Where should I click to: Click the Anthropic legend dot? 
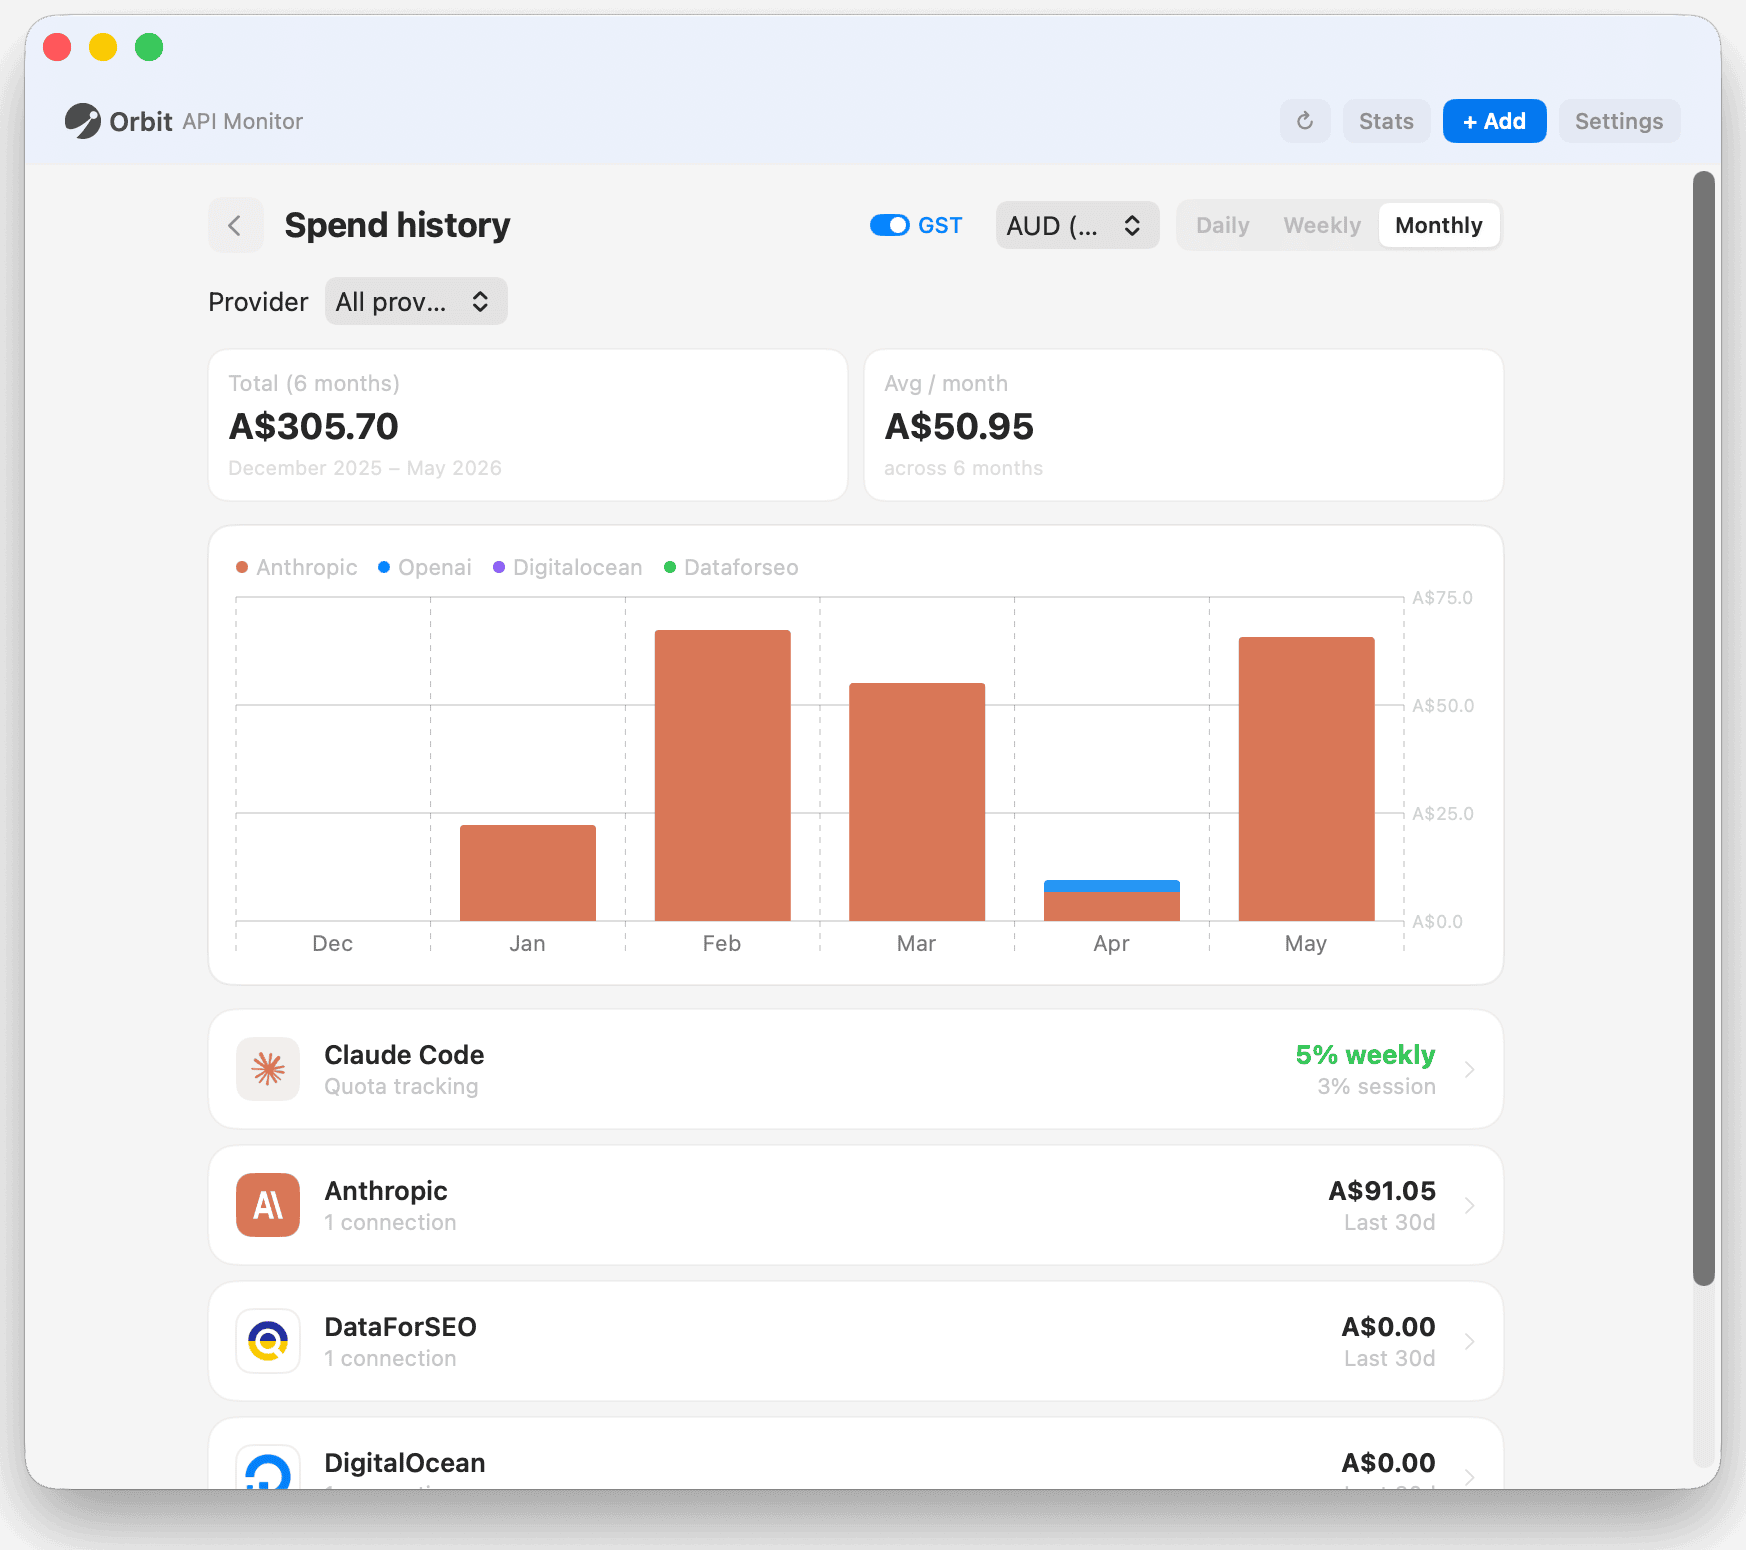coord(242,567)
